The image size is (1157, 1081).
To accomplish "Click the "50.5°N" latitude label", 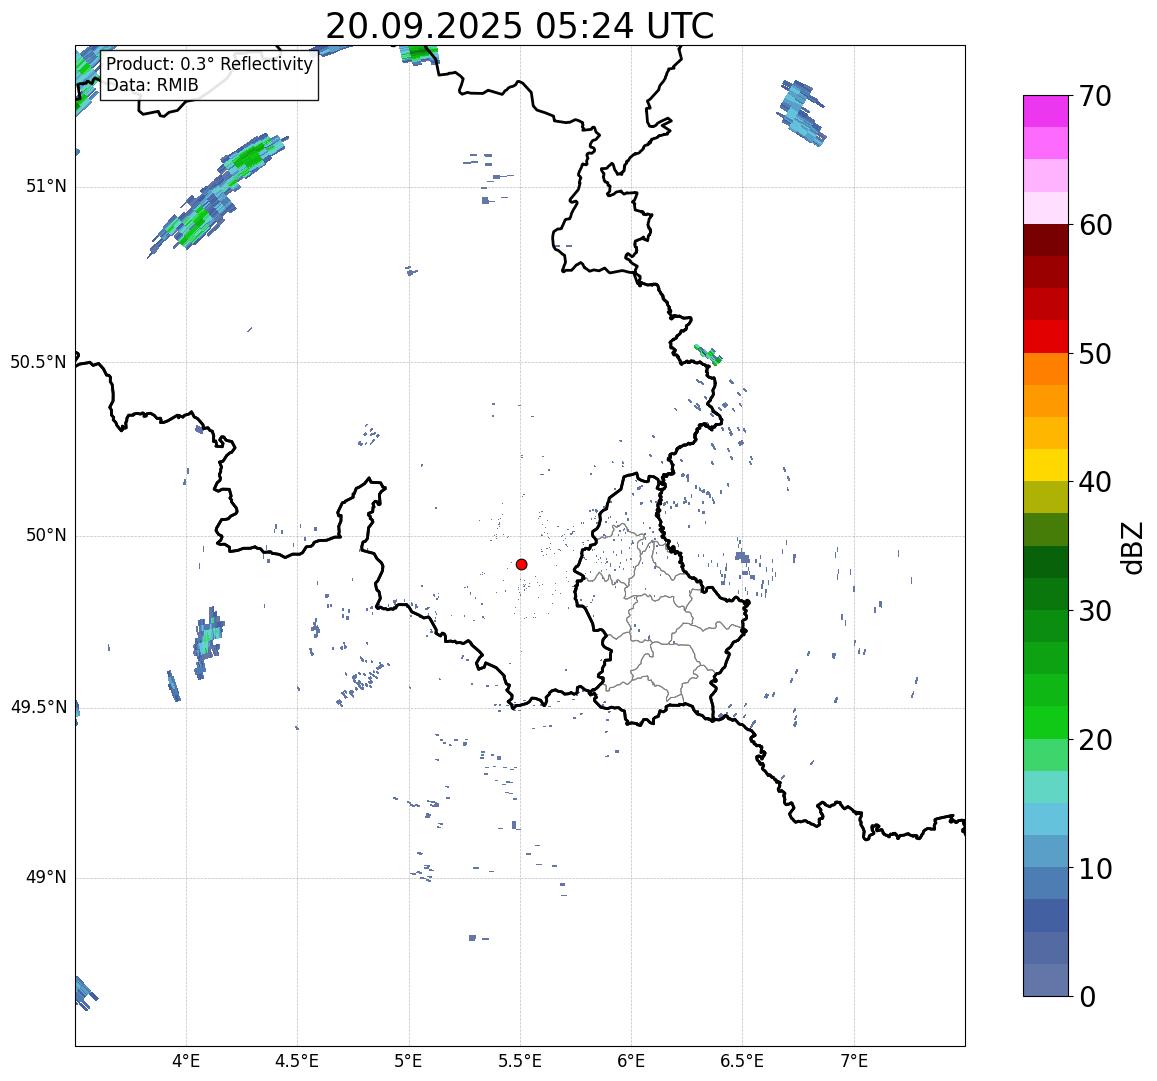I will click(x=38, y=362).
